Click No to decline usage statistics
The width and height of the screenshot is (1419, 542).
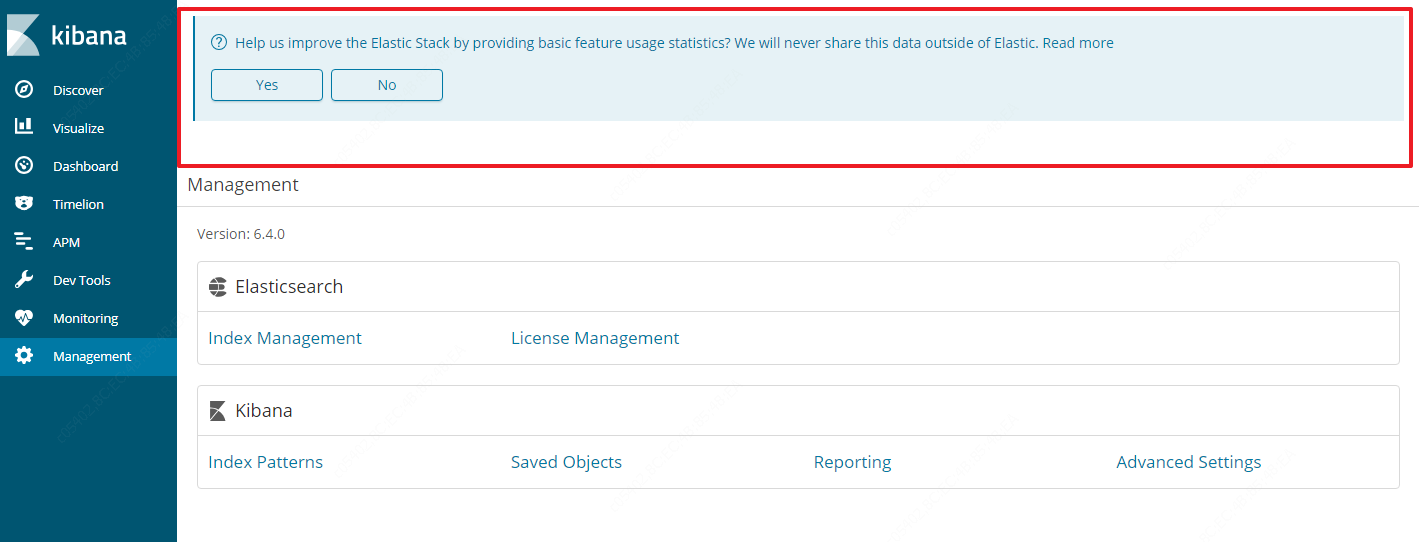(x=387, y=85)
